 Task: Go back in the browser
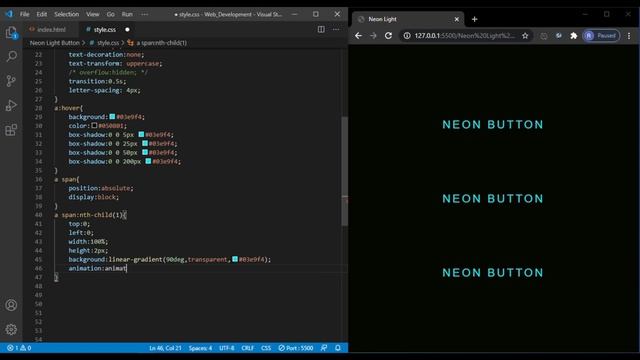click(358, 36)
